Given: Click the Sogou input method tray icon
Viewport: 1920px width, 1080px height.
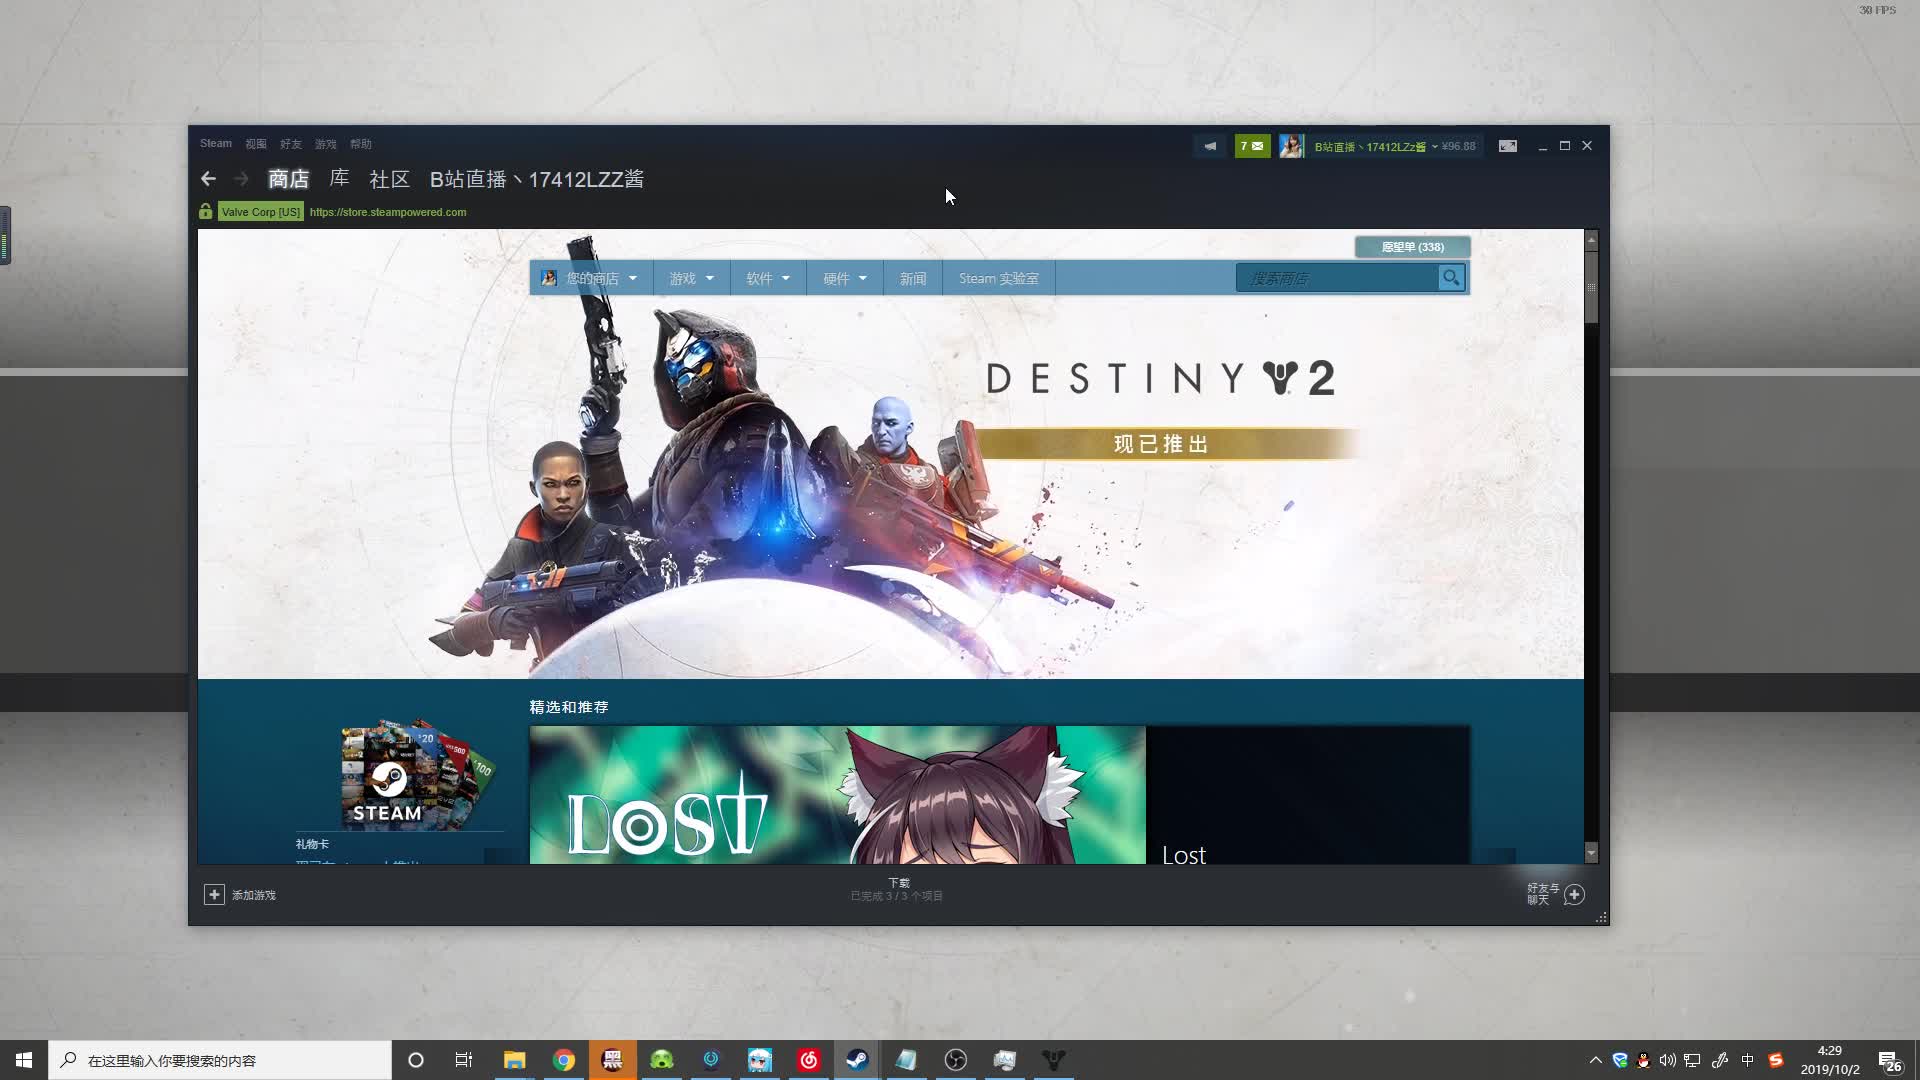Looking at the screenshot, I should [x=1776, y=1060].
